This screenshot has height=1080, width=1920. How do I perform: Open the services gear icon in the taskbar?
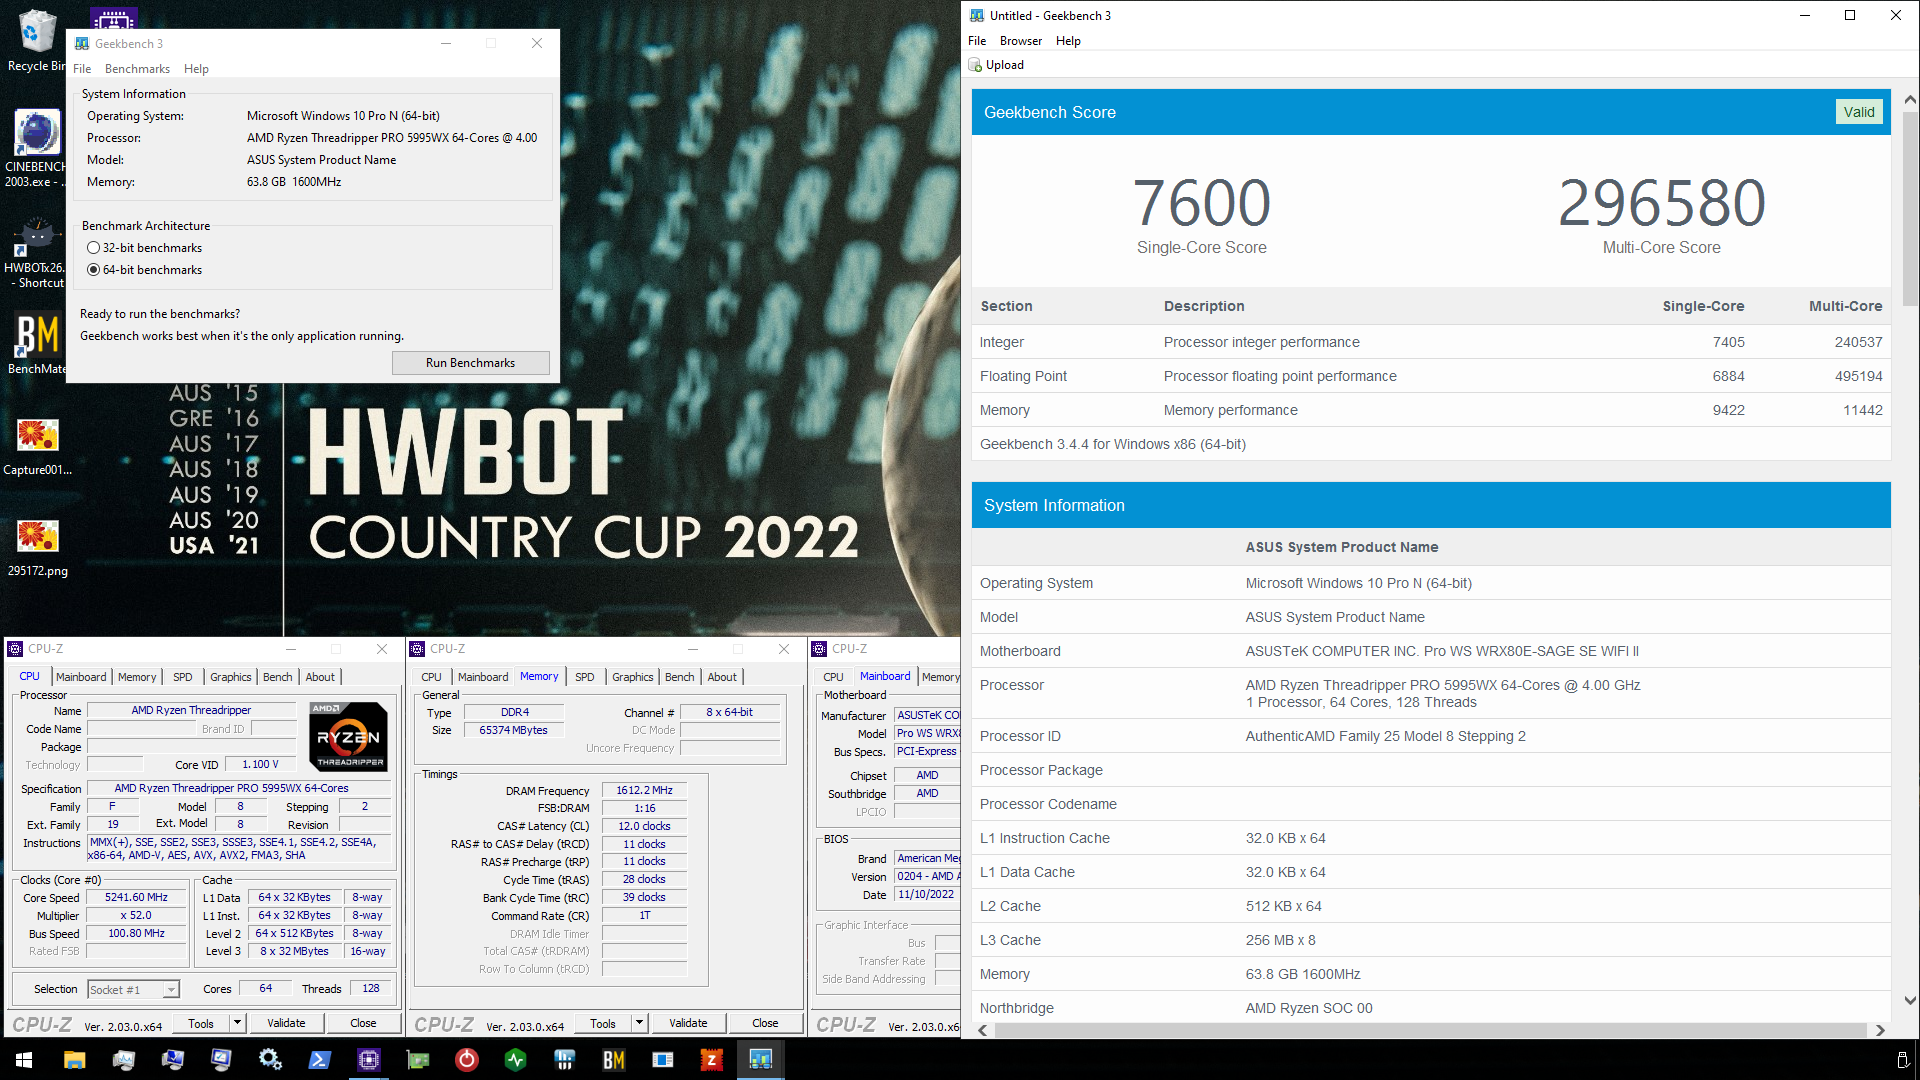coord(270,1060)
